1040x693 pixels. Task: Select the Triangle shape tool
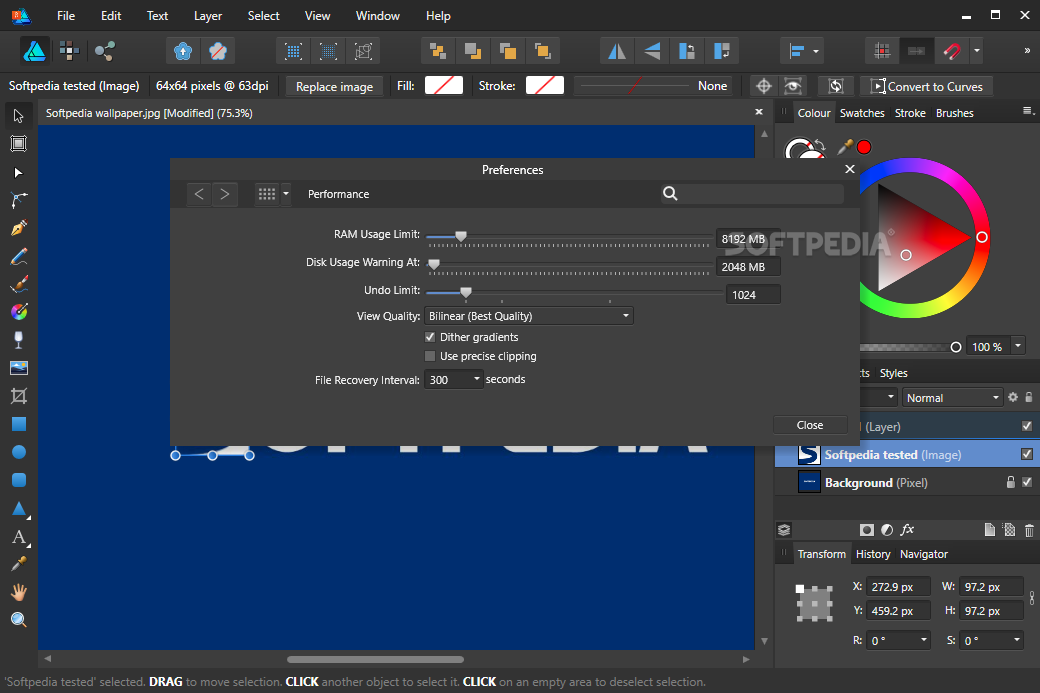[19, 509]
